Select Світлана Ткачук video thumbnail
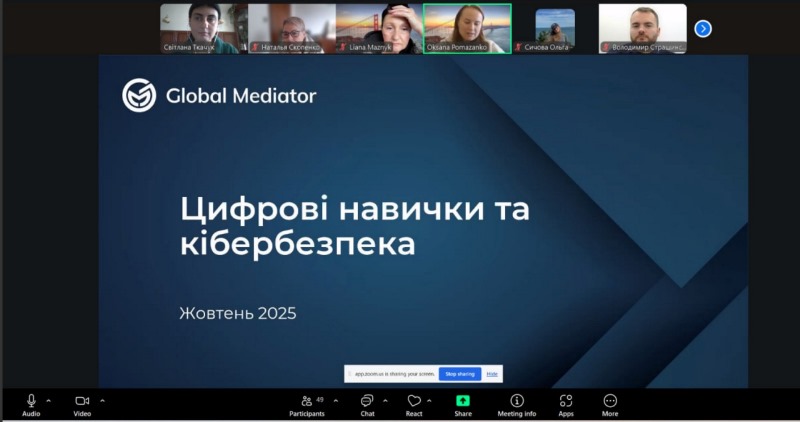The image size is (800, 422). tap(204, 29)
